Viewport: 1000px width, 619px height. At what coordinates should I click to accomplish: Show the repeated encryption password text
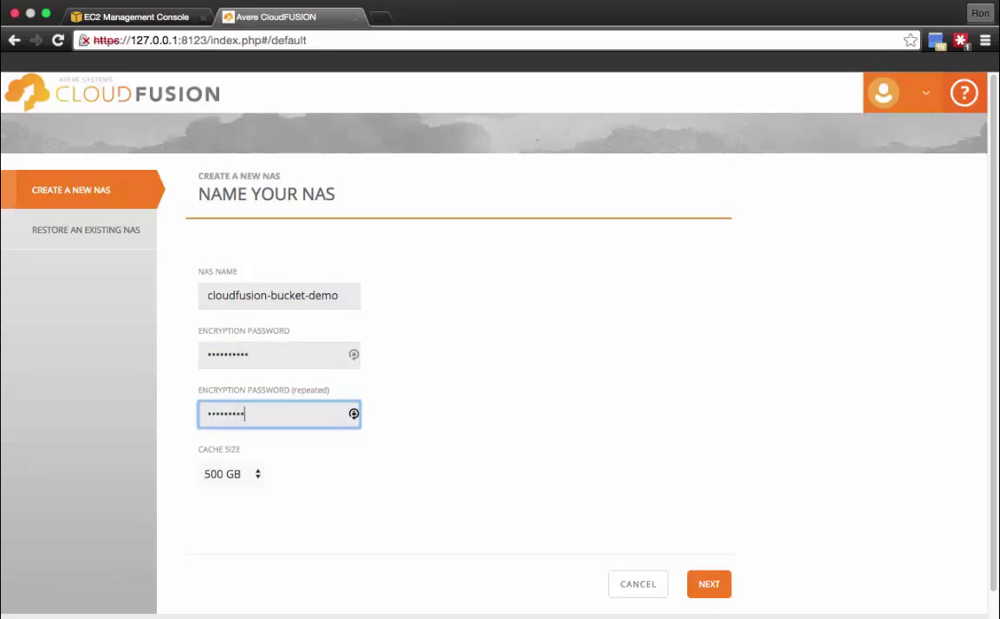click(353, 413)
